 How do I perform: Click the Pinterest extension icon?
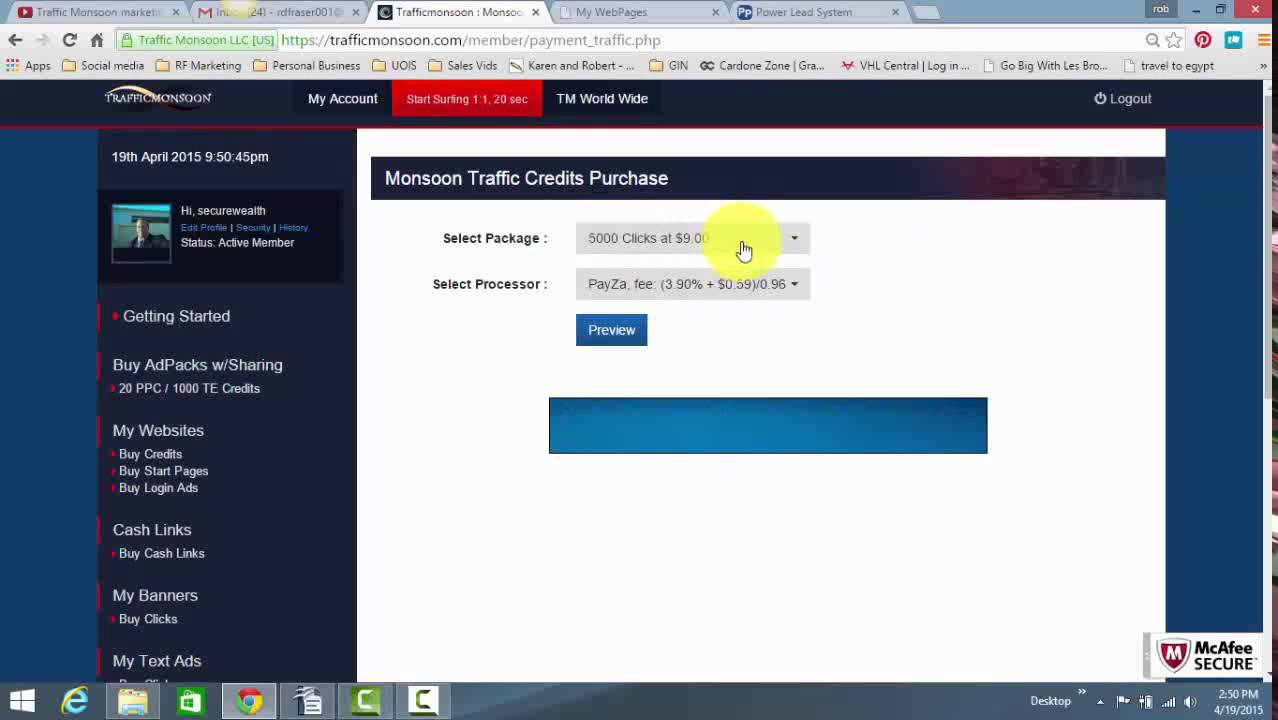coord(1203,40)
